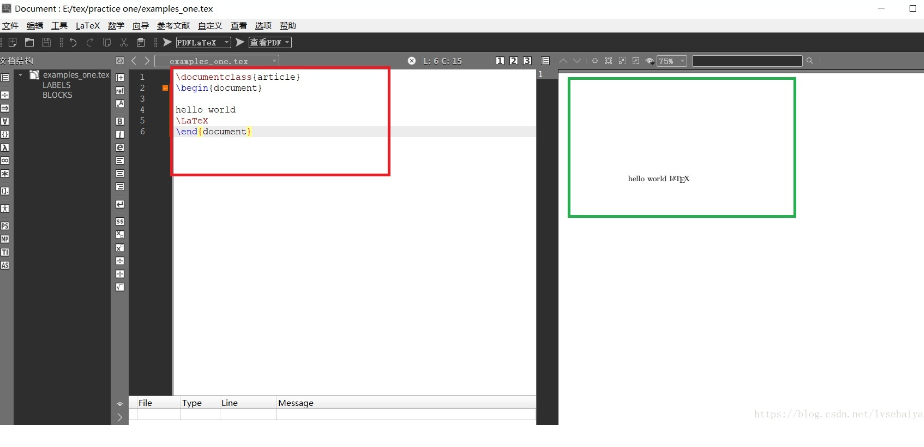Click the hello world line in editor

[206, 110]
